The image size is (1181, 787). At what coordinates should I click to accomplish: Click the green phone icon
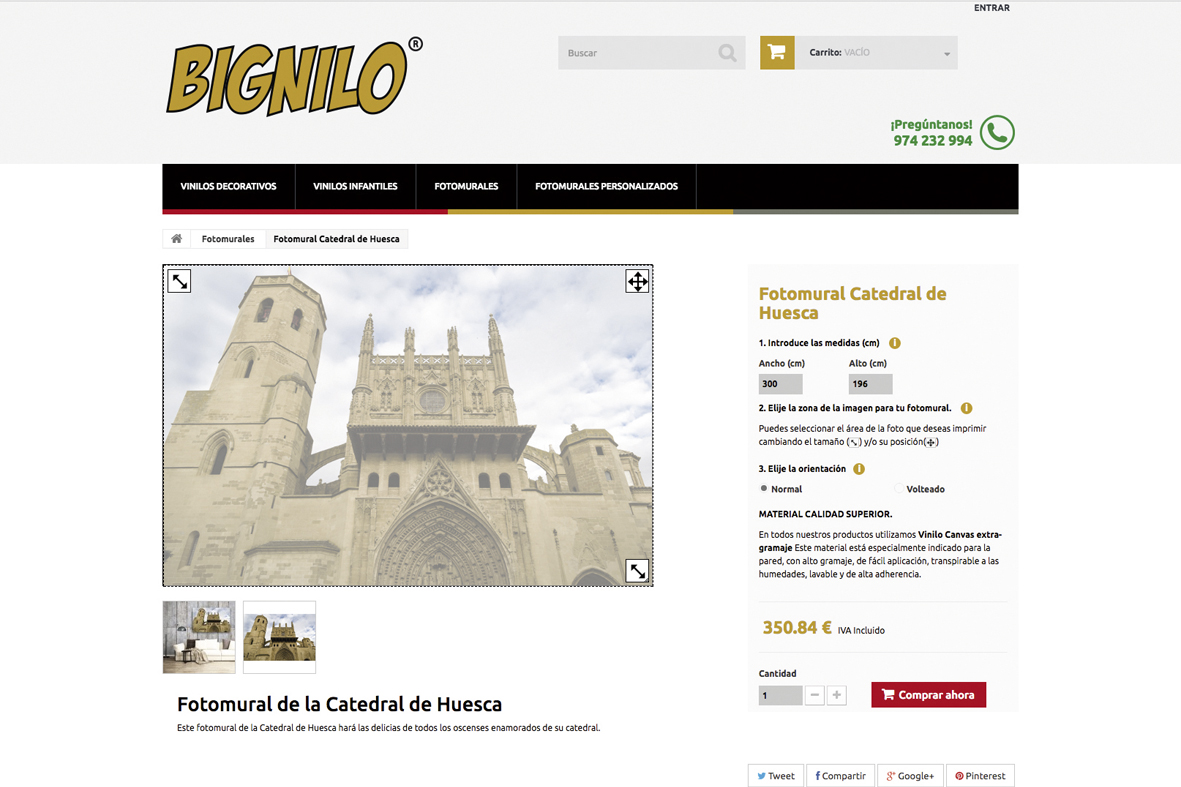pos(997,132)
